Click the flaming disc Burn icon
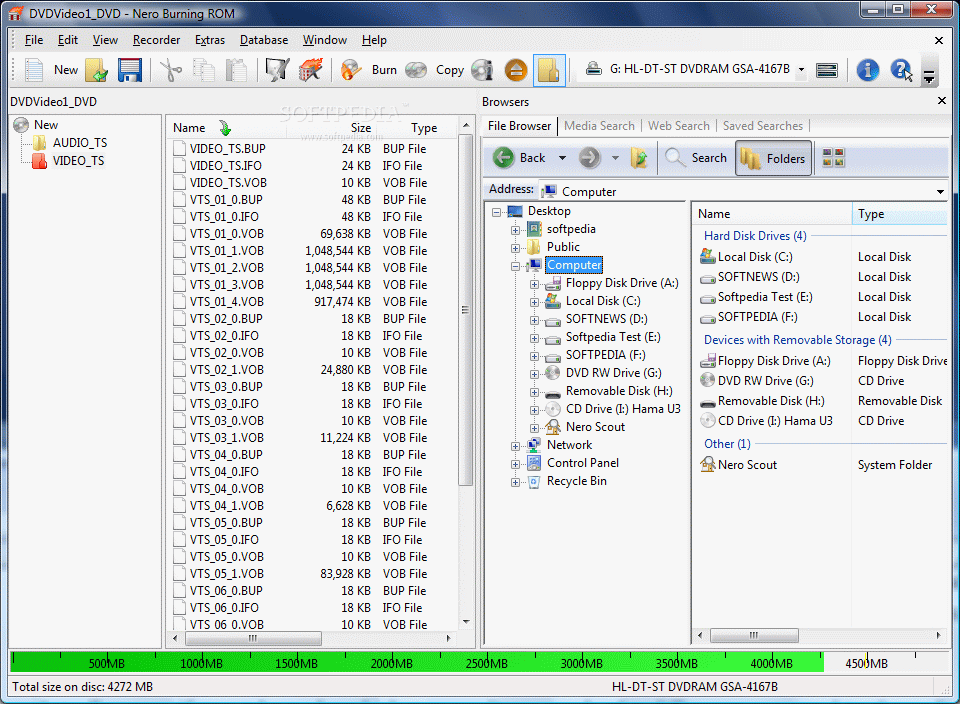Image resolution: width=960 pixels, height=704 pixels. 351,70
